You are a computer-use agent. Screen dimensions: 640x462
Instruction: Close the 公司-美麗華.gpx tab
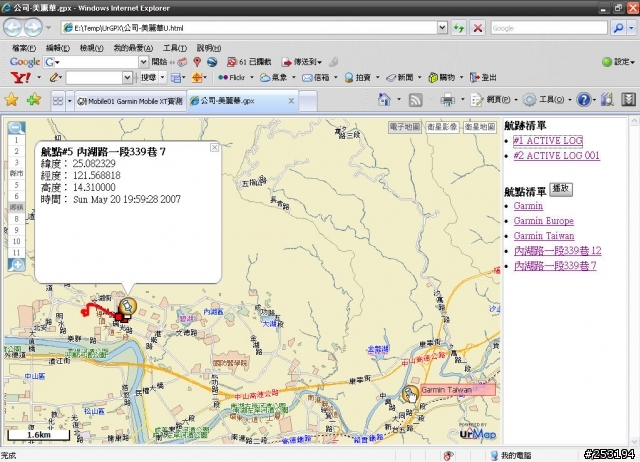click(291, 101)
